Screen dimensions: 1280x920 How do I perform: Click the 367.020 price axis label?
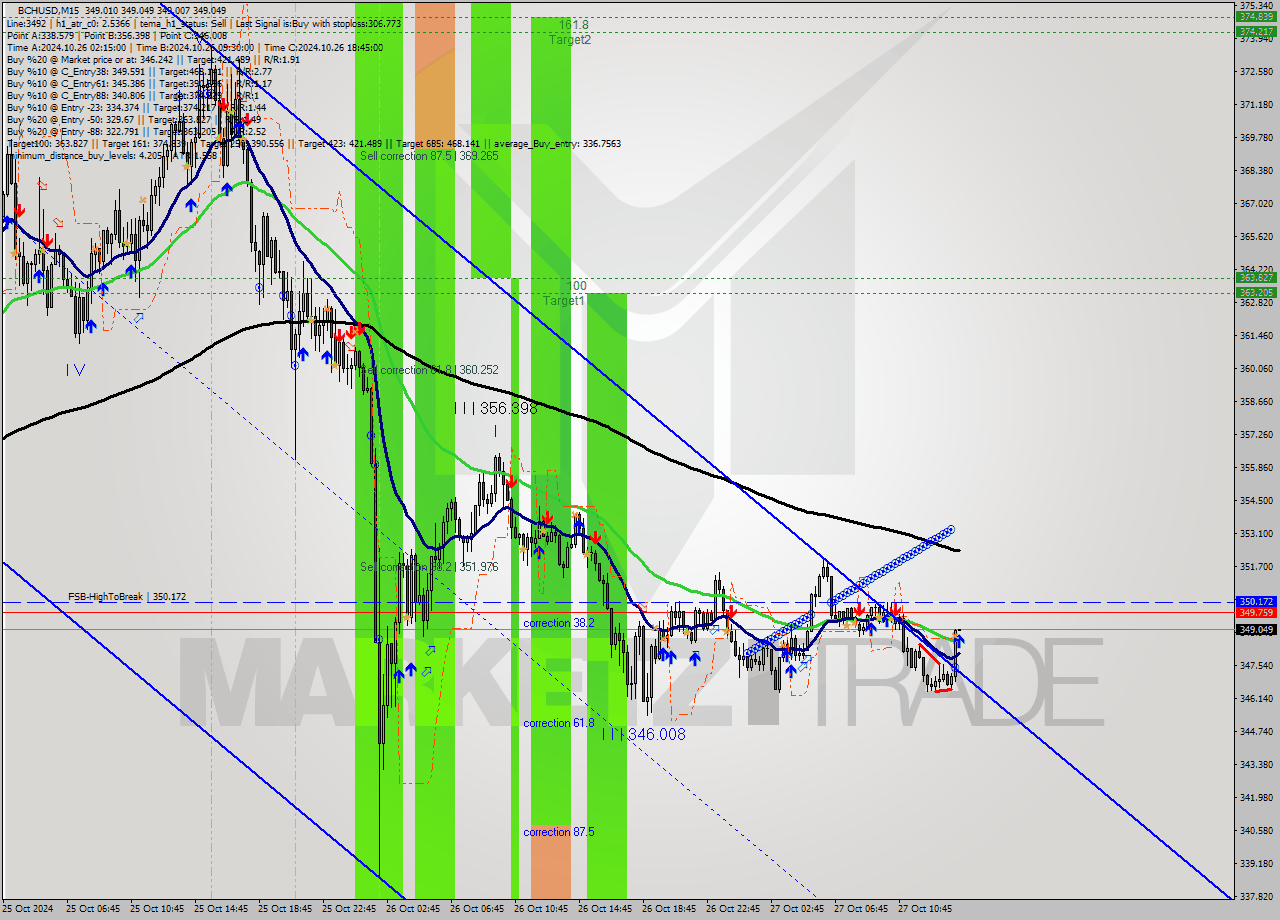[x=1256, y=204]
